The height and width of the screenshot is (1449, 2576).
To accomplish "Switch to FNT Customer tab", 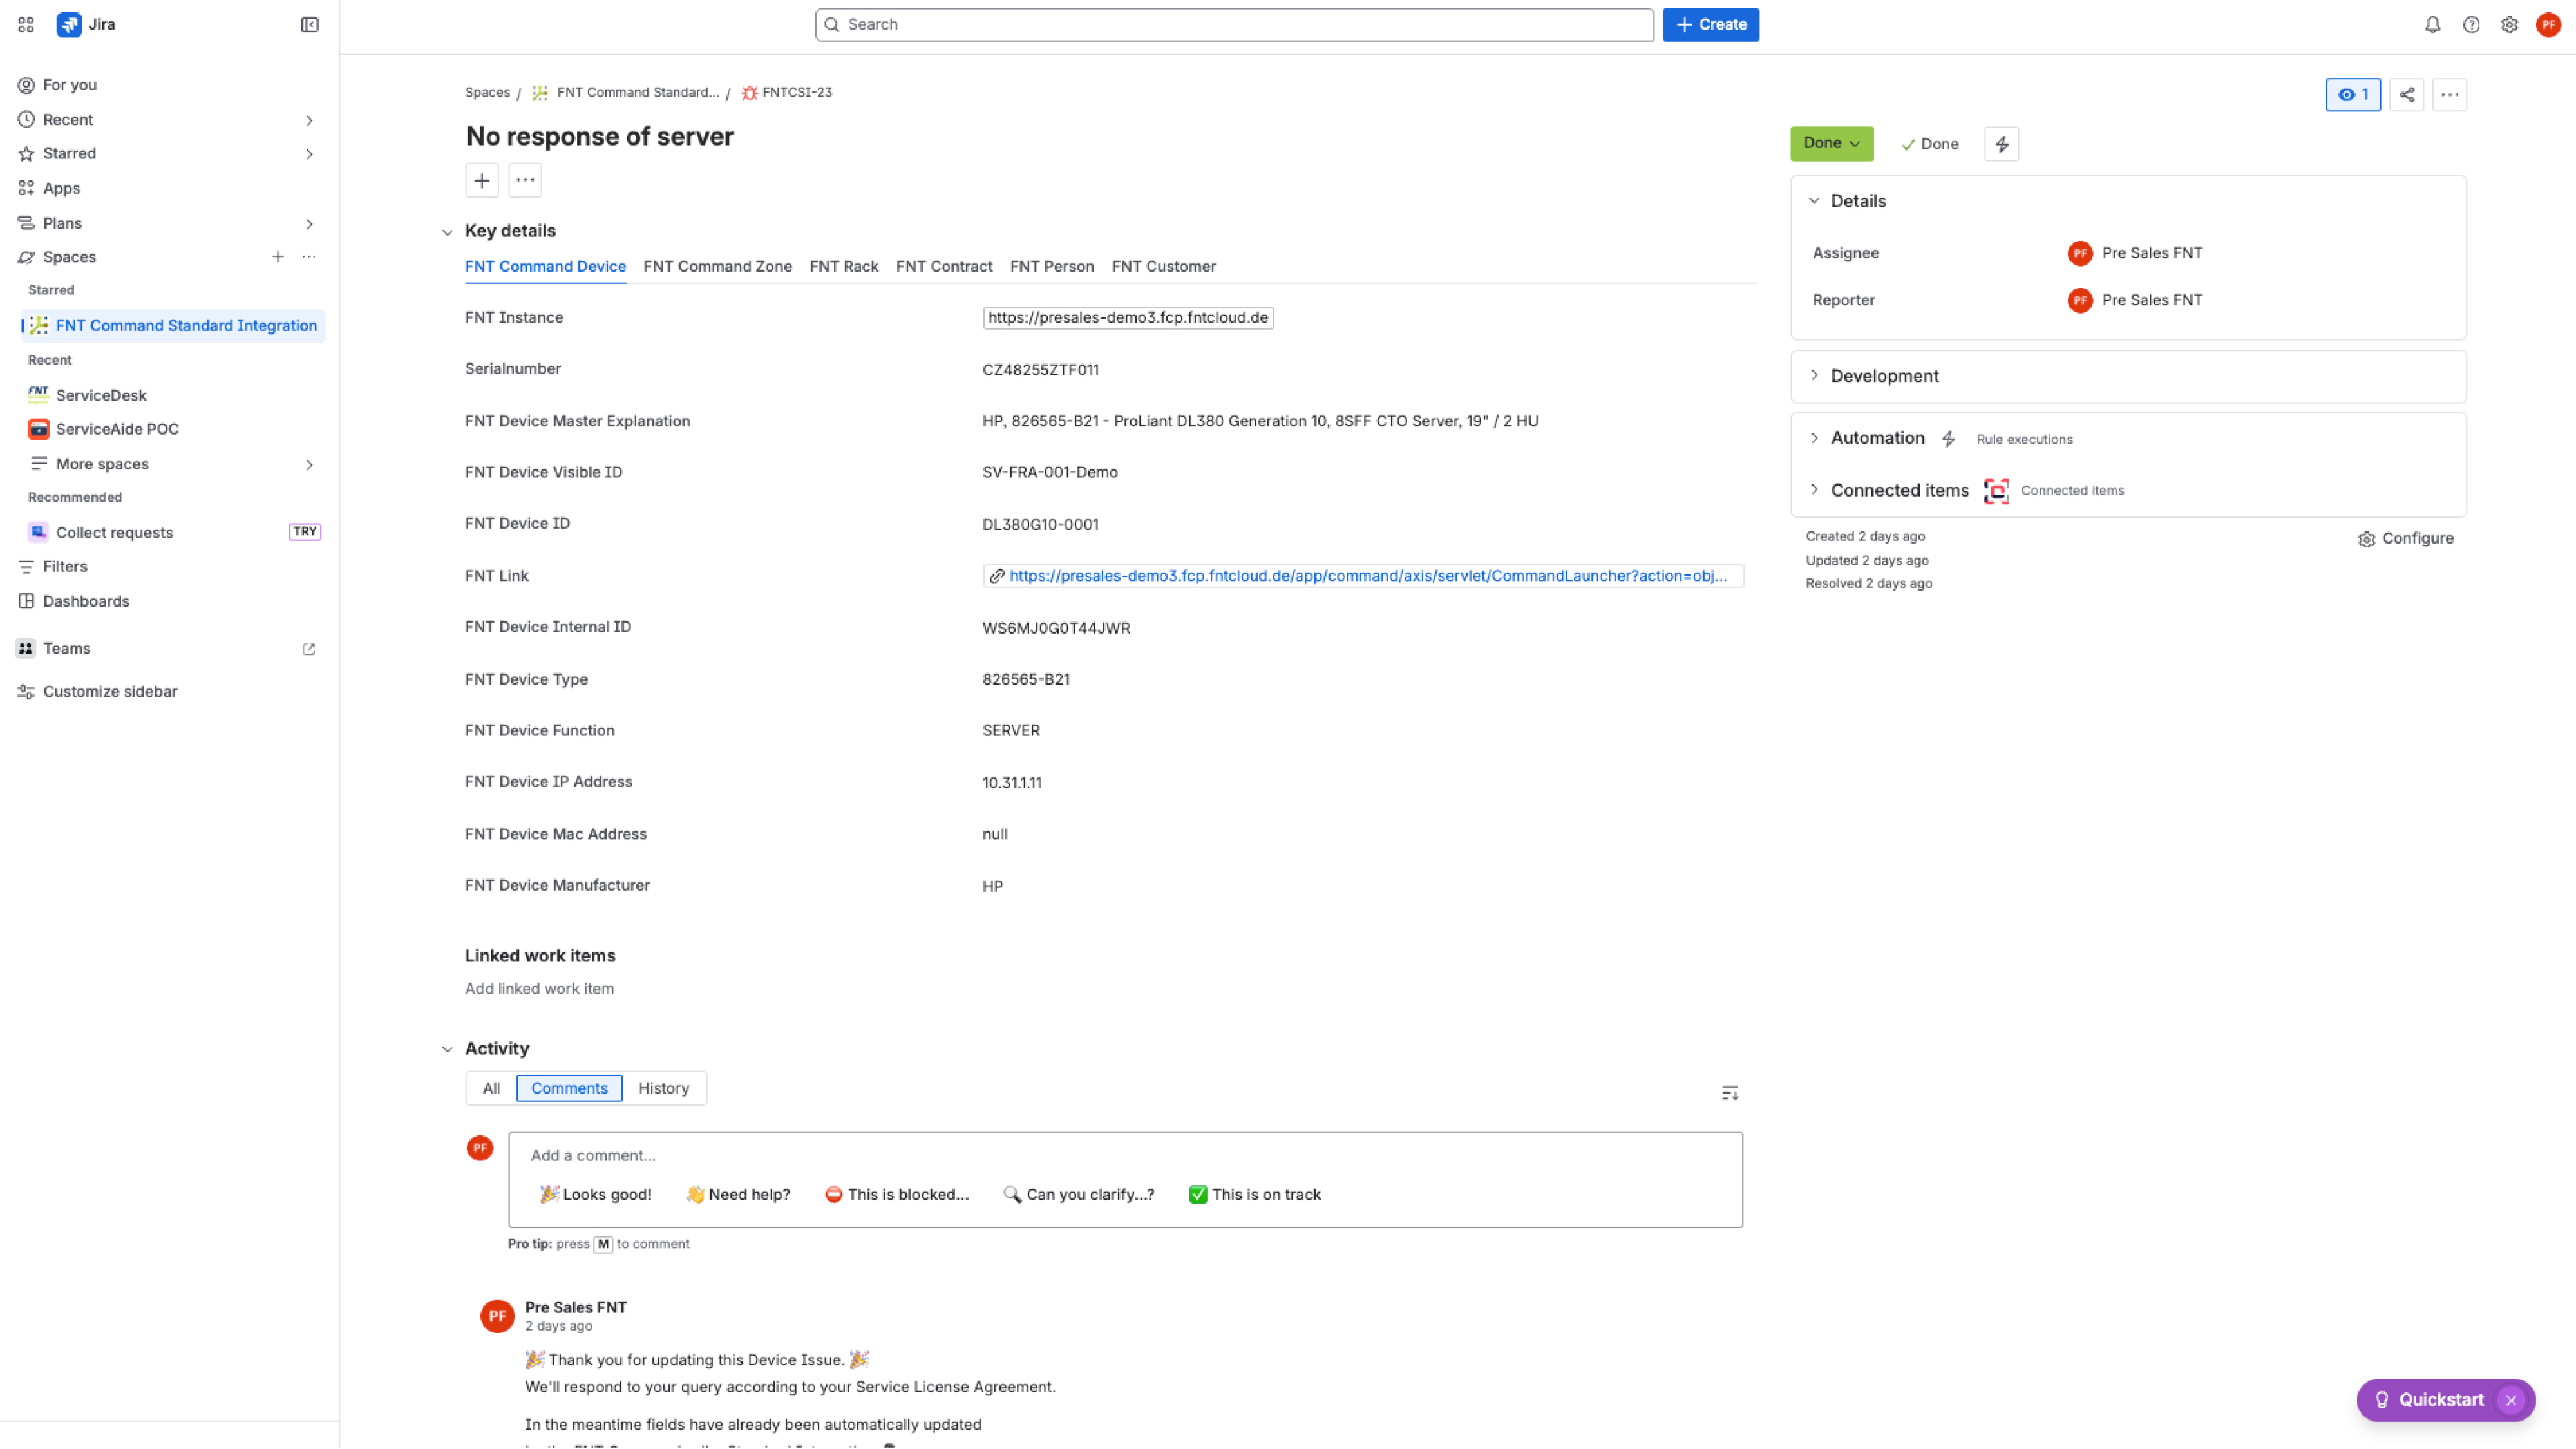I will click(x=1163, y=267).
